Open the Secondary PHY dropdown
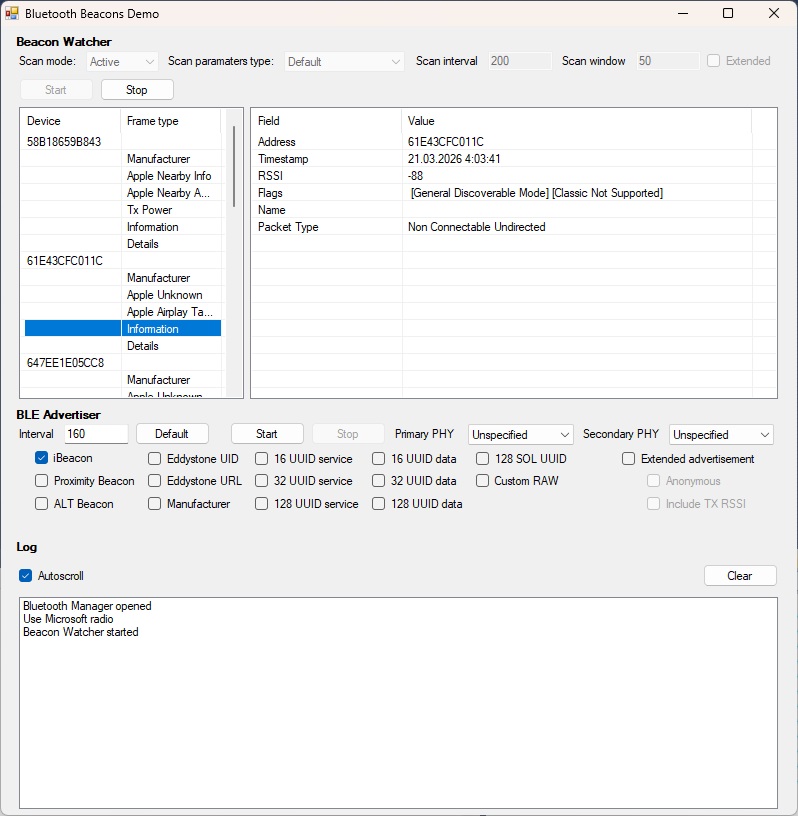798x816 pixels. (721, 435)
